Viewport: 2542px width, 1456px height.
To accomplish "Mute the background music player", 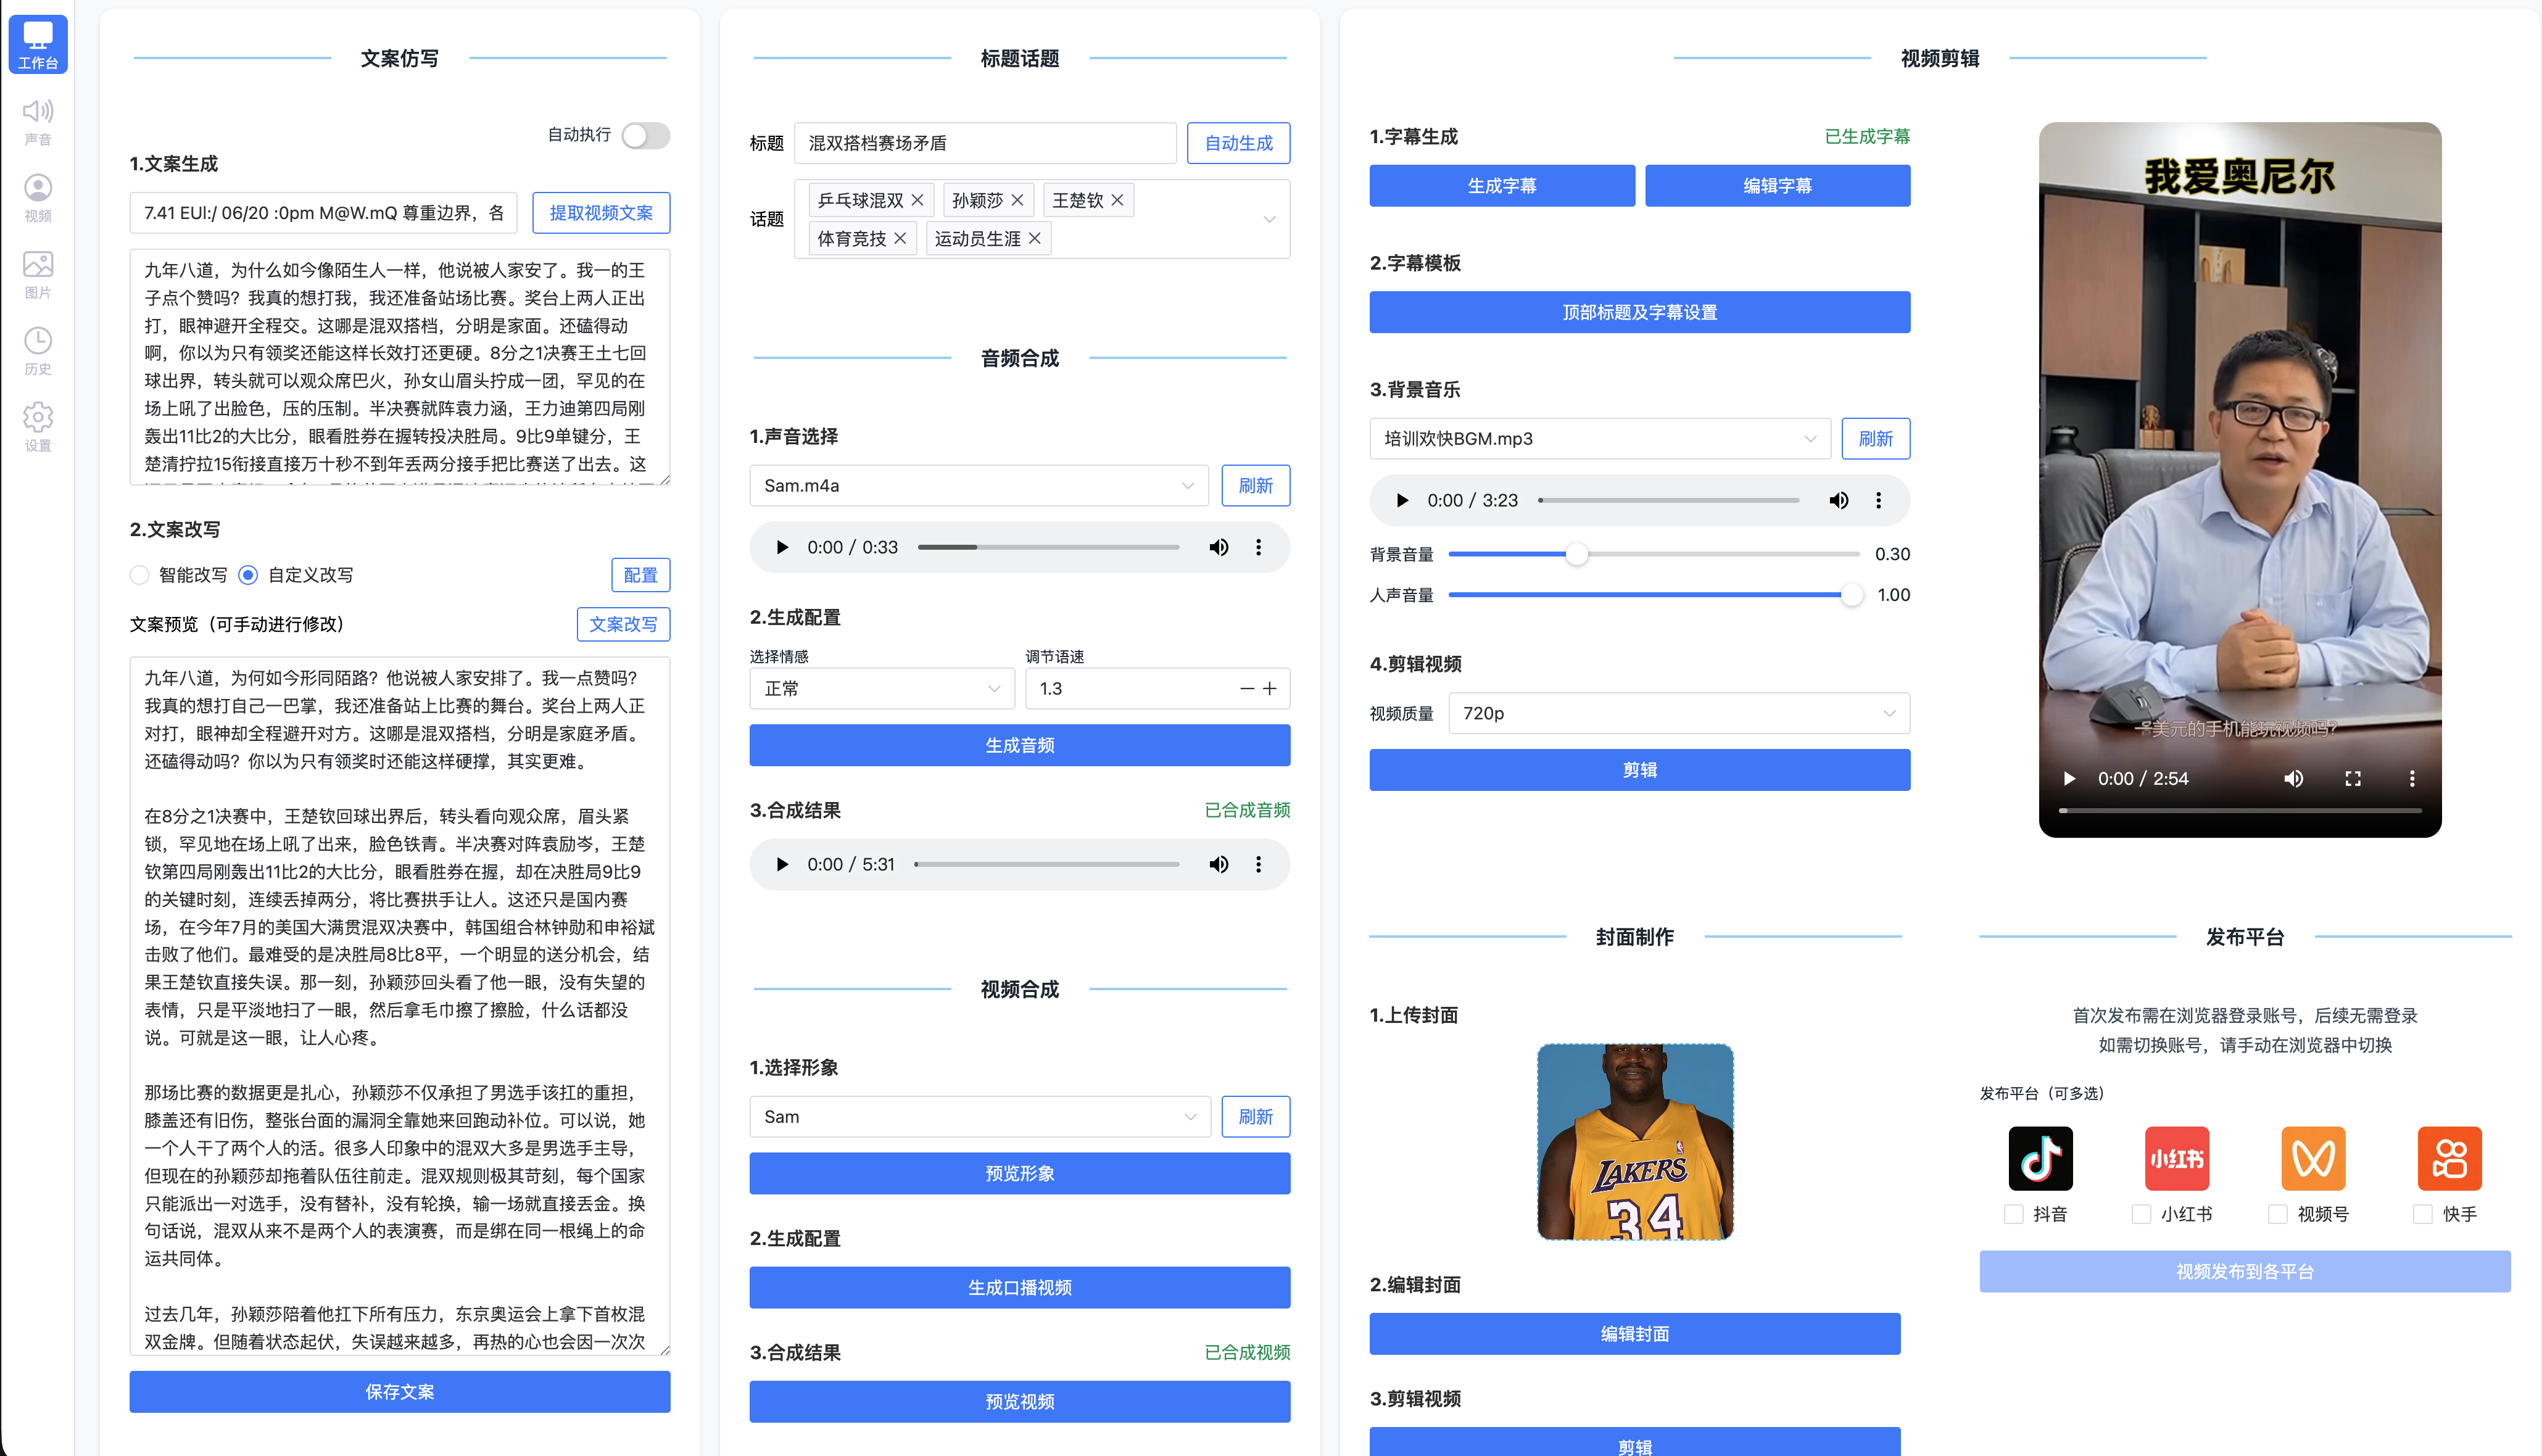I will pyautogui.click(x=1838, y=500).
